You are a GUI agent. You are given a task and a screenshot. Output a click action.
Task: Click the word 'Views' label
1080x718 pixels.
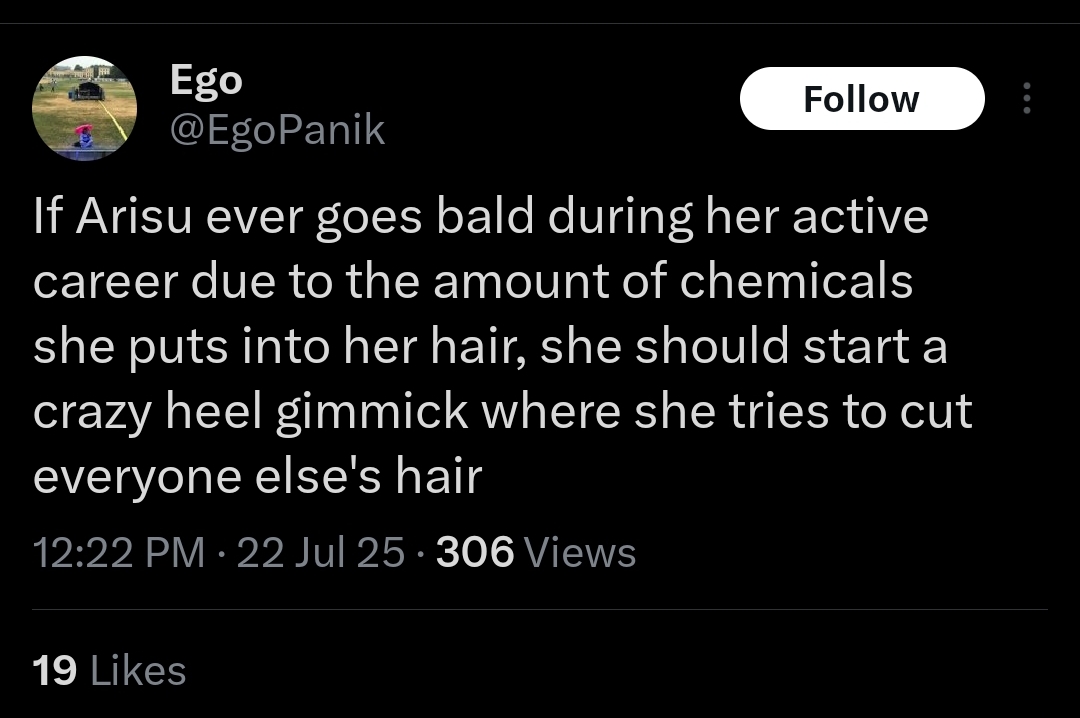click(x=580, y=552)
